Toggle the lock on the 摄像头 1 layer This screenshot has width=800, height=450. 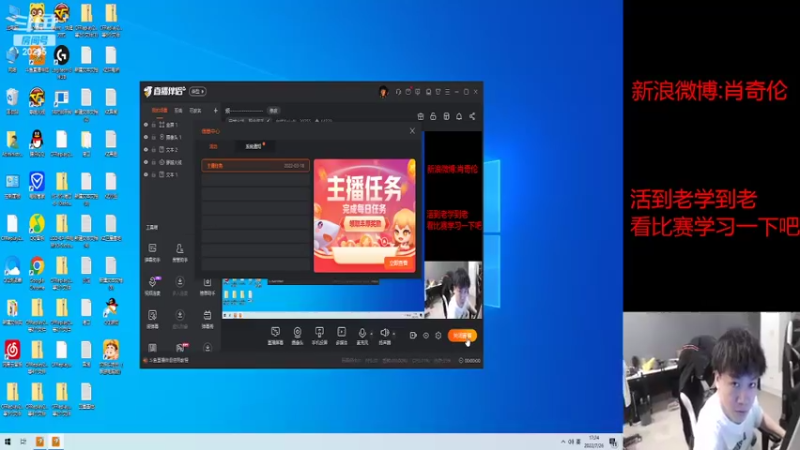154,137
